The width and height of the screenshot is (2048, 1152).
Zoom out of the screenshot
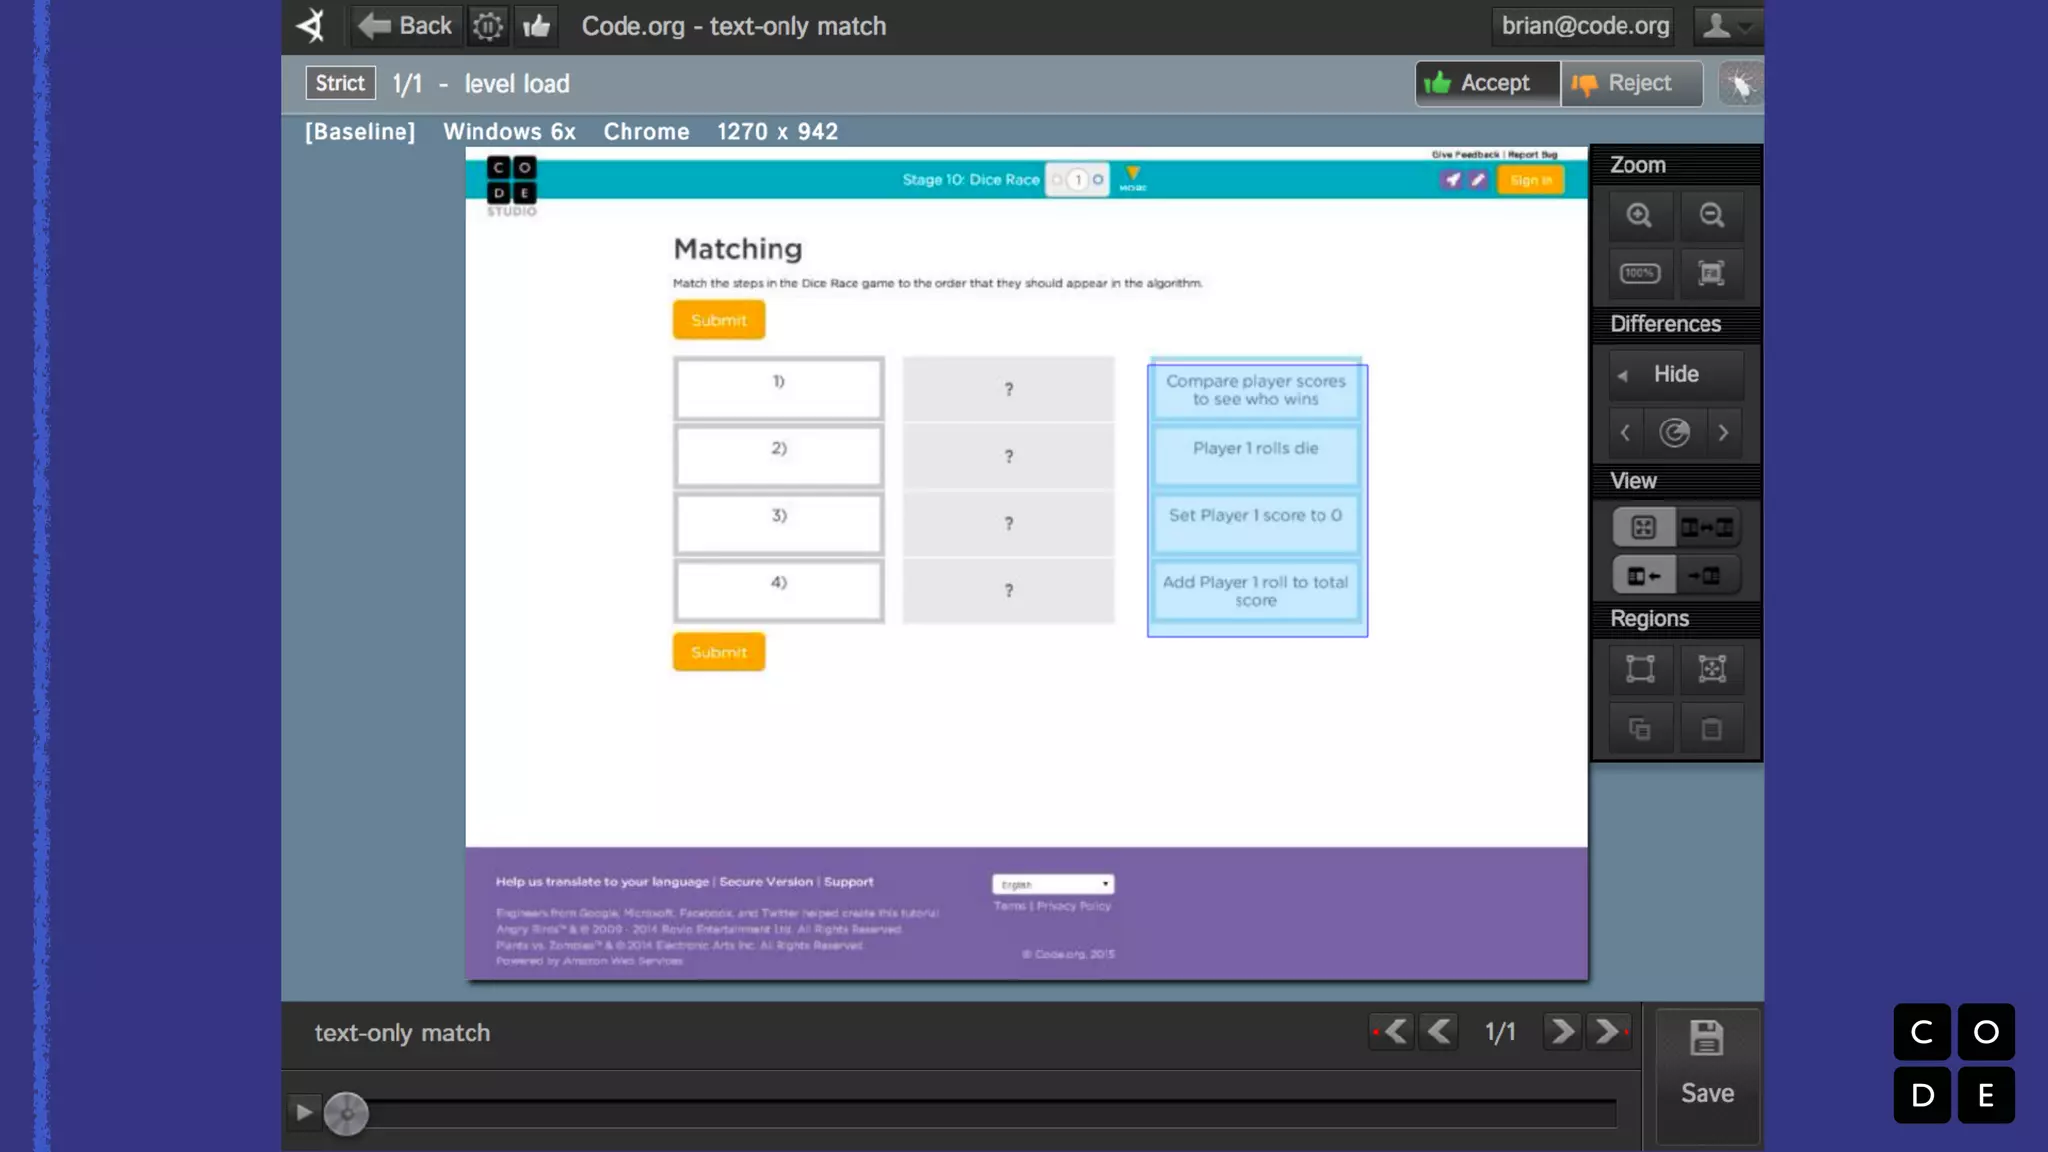(x=1711, y=215)
